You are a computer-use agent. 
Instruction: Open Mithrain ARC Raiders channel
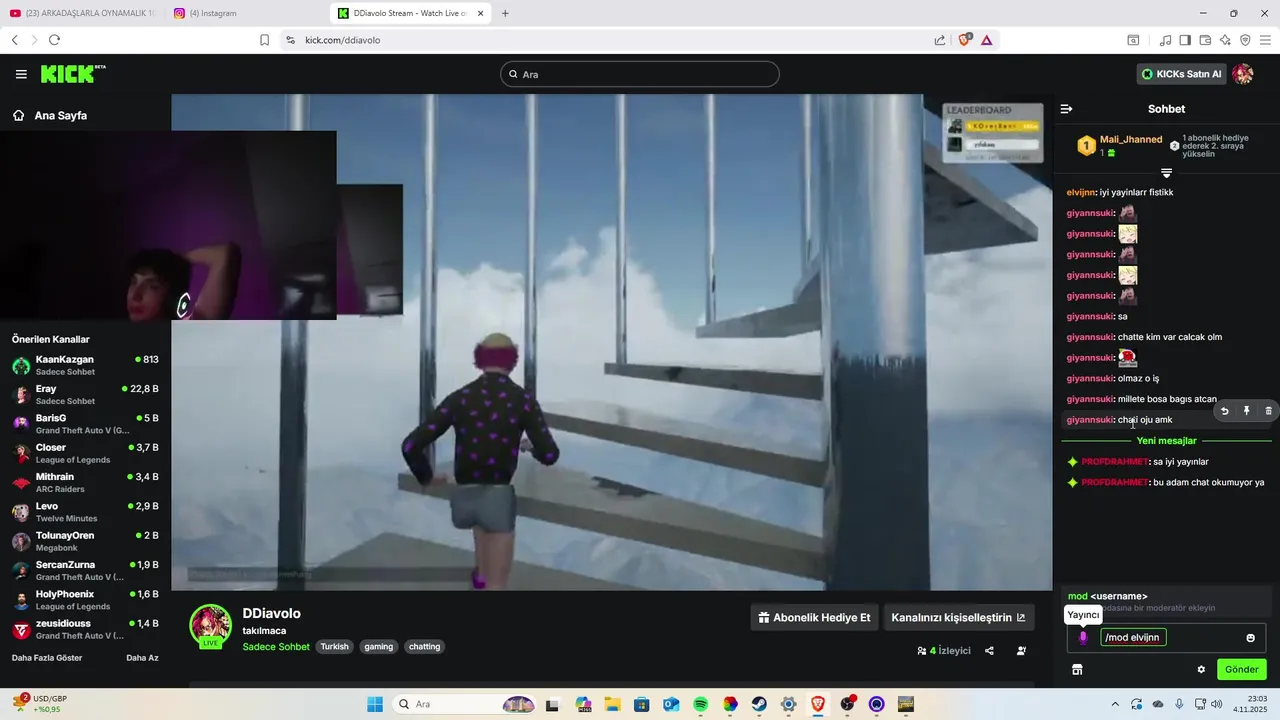[x=85, y=482]
